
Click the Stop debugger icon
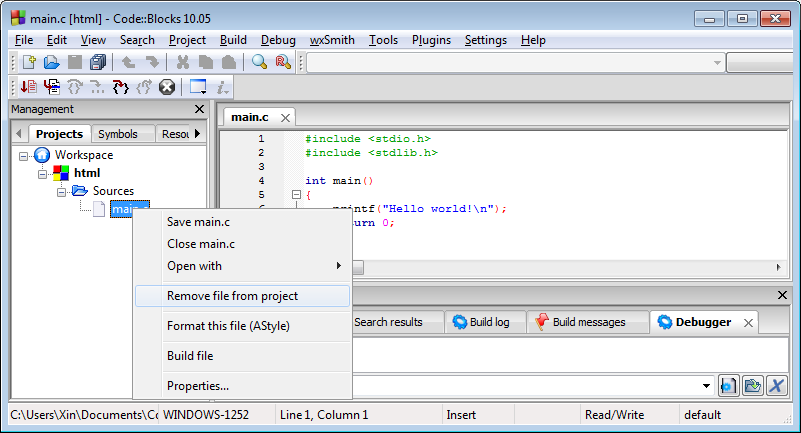coord(167,87)
